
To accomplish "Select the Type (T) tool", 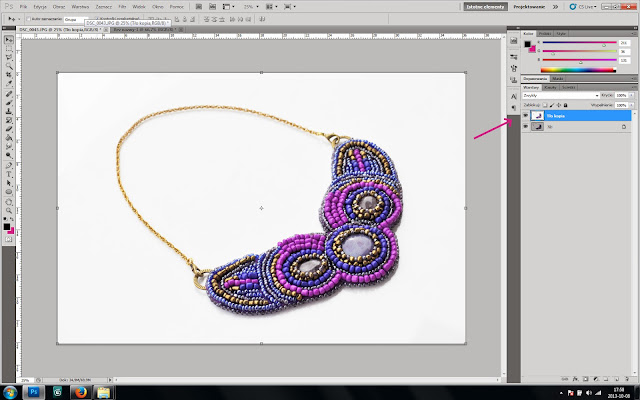I will [x=9, y=173].
